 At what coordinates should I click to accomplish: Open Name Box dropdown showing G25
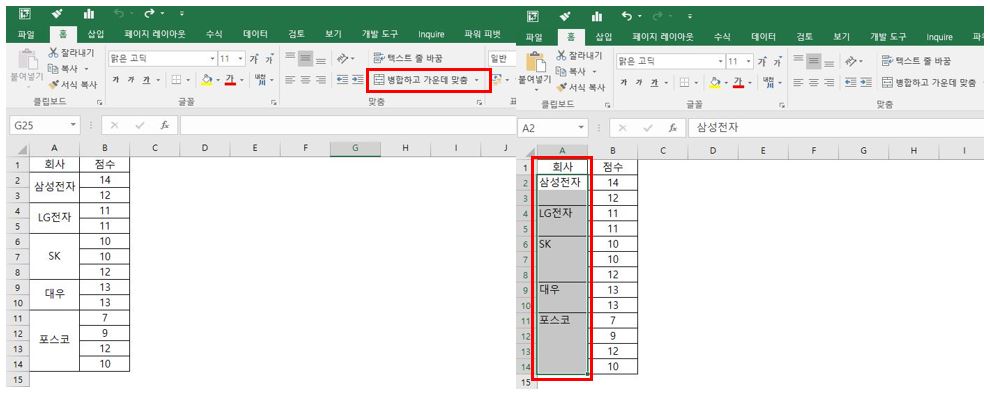[74, 126]
